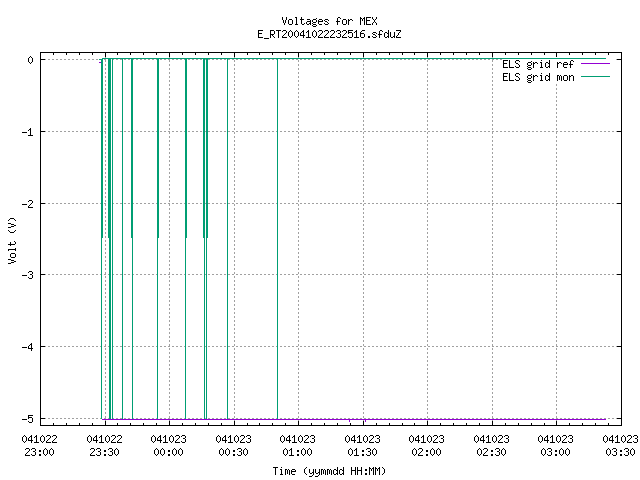Click the x-axis label 041023 01:30
640x480 pixels.
[362, 446]
